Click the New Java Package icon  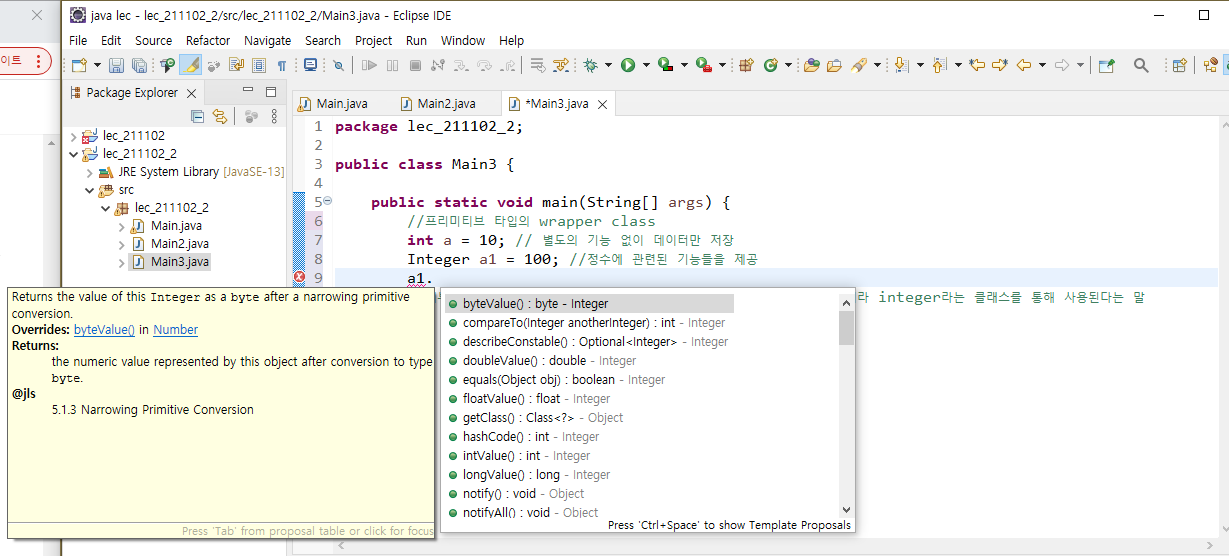(x=746, y=66)
